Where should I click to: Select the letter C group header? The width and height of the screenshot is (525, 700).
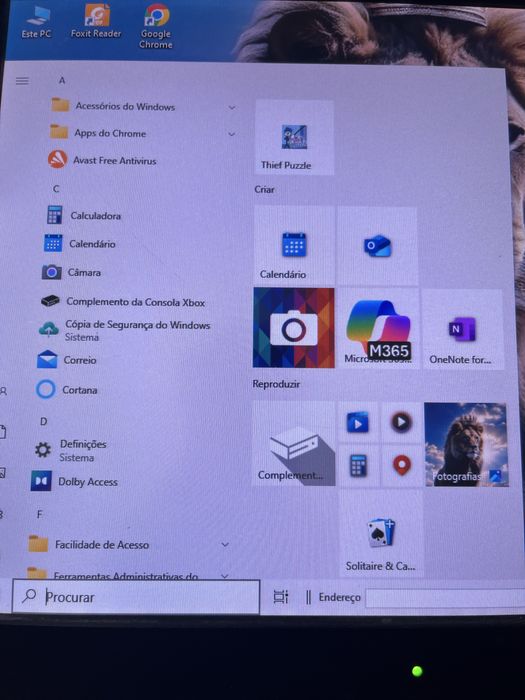pyautogui.click(x=56, y=189)
